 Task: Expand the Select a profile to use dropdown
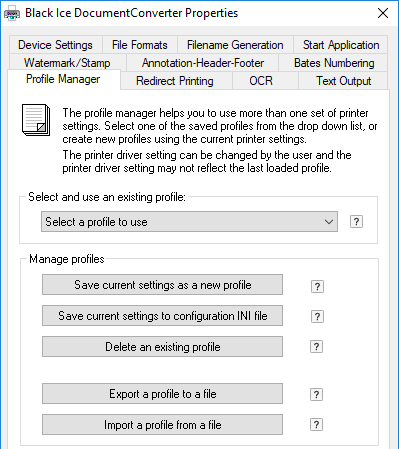[189, 222]
